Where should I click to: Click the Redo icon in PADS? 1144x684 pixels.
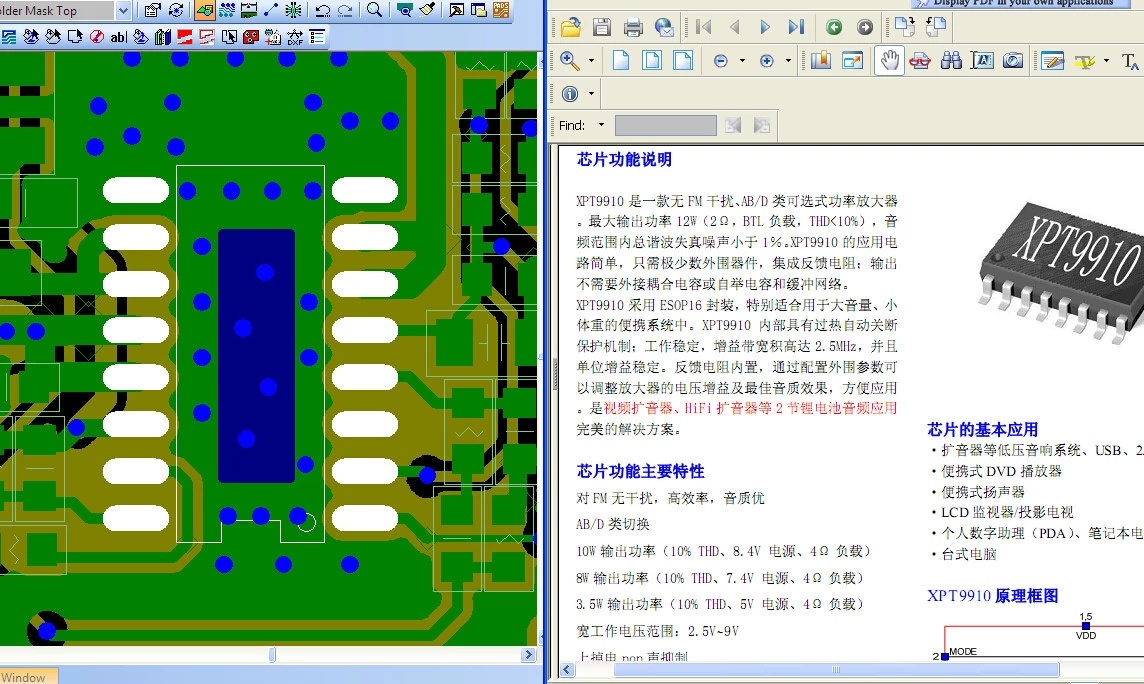344,10
